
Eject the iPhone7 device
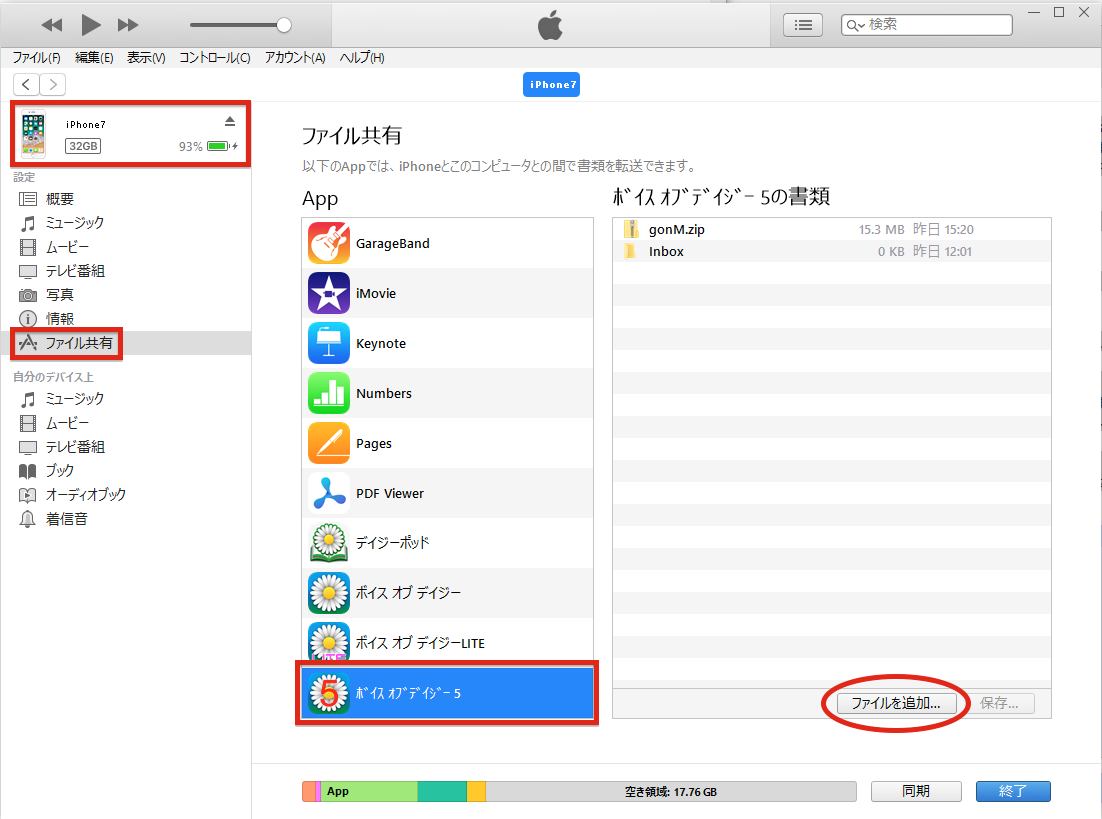(x=230, y=122)
